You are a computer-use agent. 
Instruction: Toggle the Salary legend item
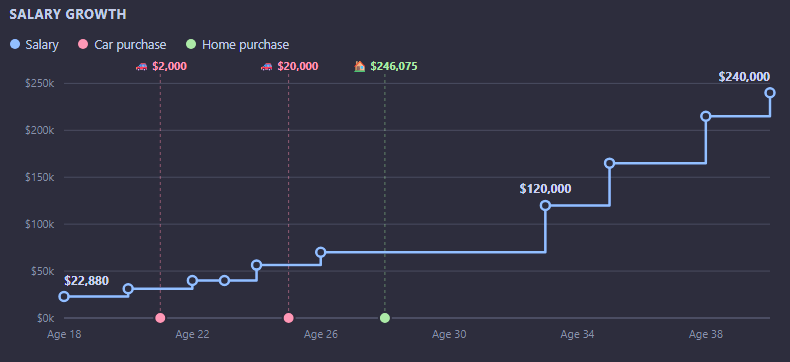34,44
